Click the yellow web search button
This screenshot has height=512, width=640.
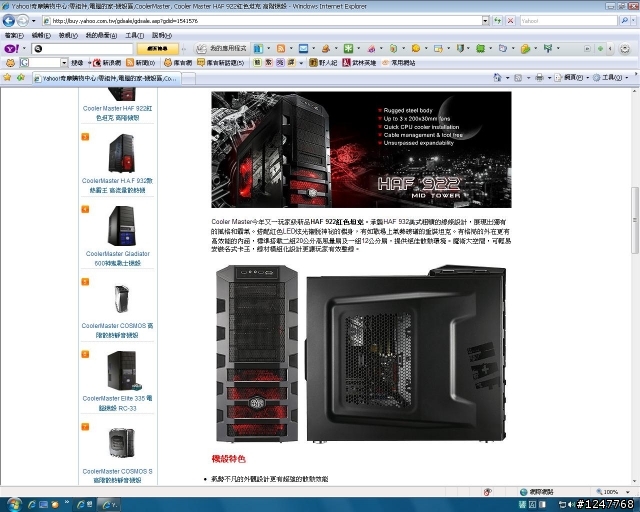[157, 49]
